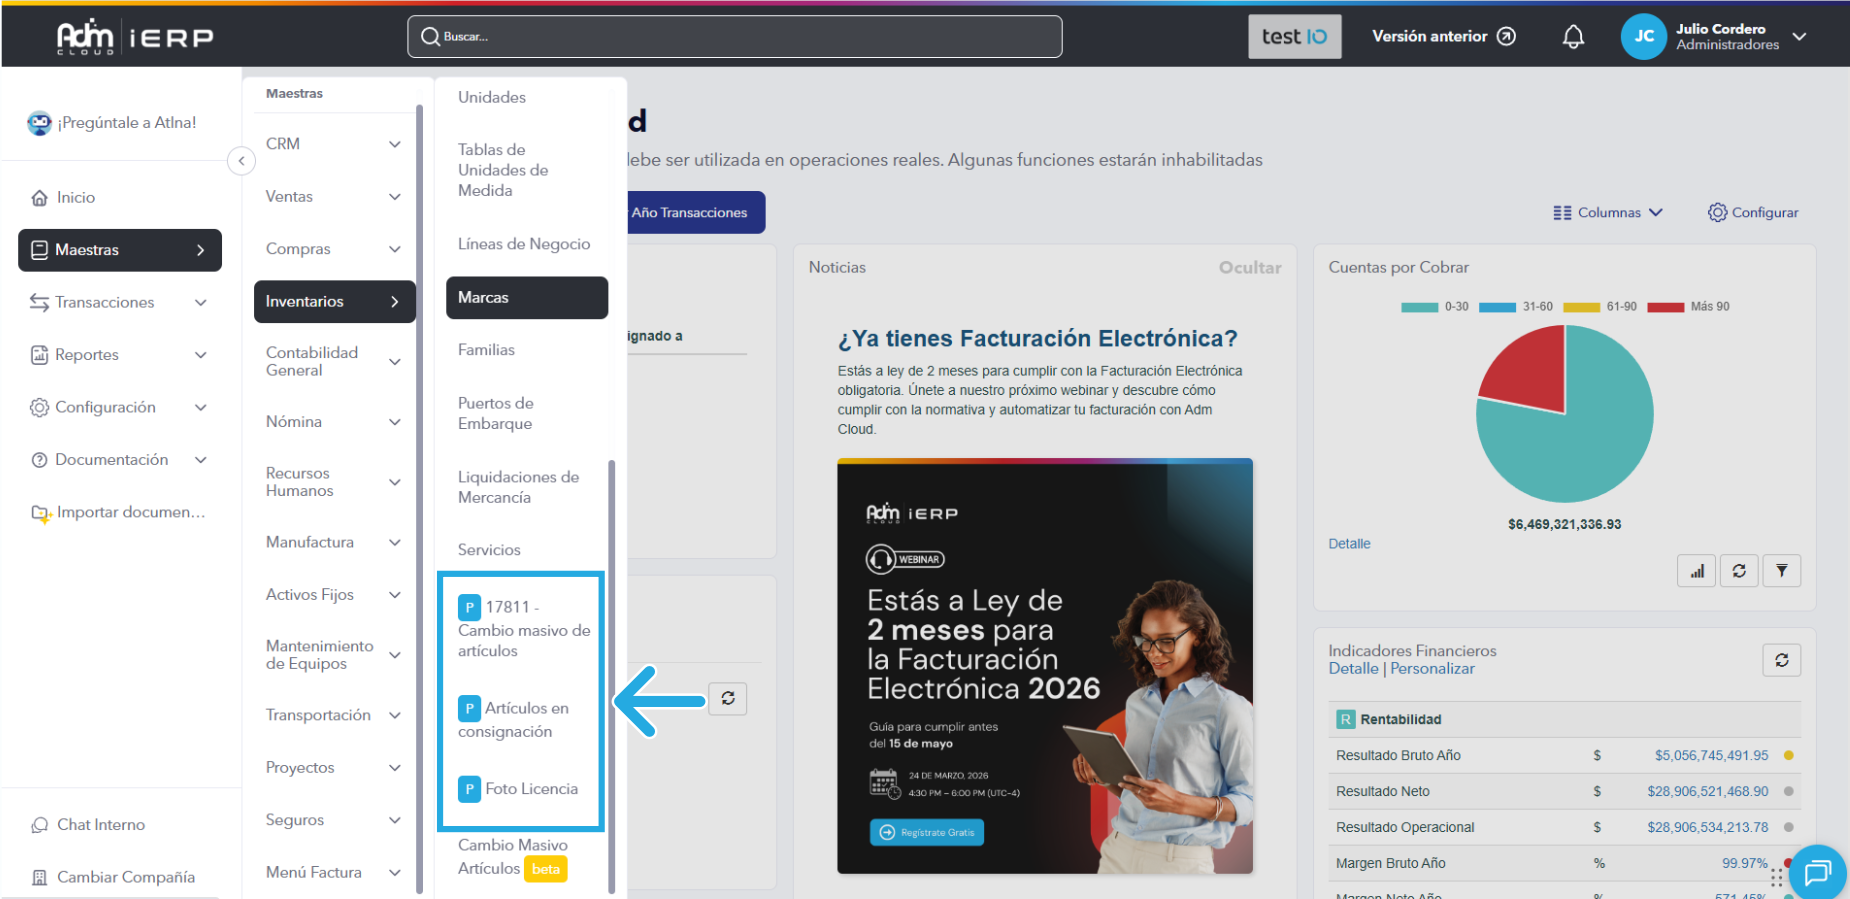Refresh the Indicadores Financieros panel
The height and width of the screenshot is (899, 1850).
coord(1781,660)
